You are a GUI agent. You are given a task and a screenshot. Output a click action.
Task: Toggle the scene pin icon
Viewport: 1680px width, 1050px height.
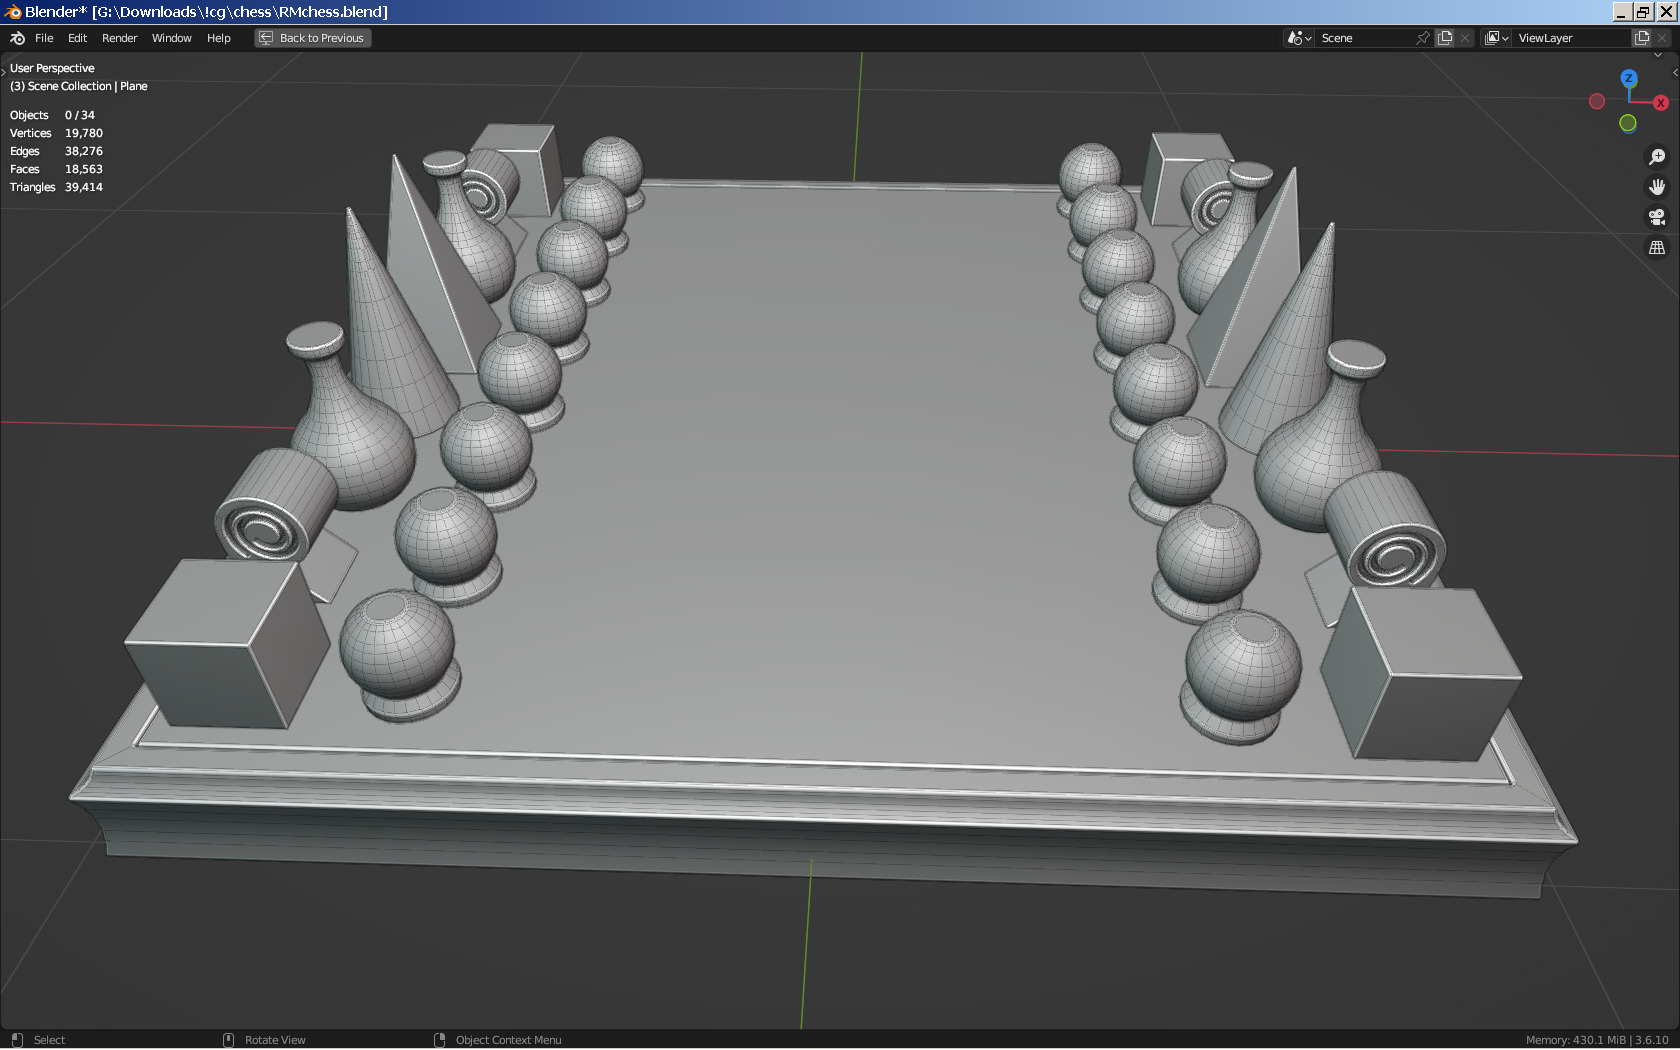[1423, 38]
